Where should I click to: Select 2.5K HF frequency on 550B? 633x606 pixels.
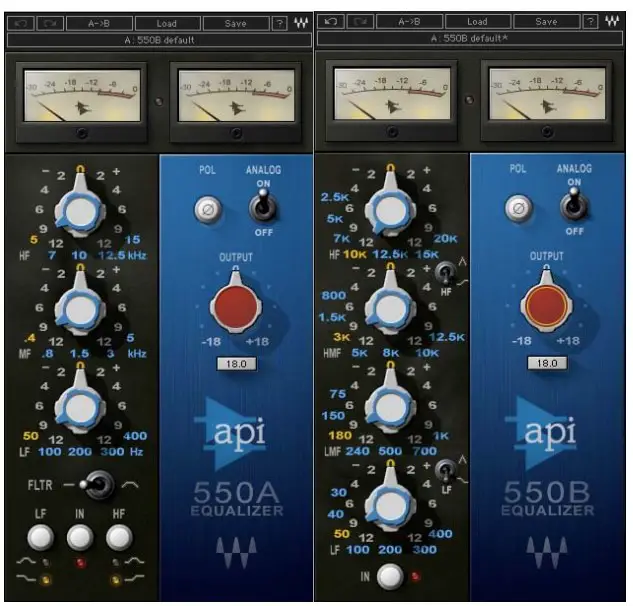335,197
